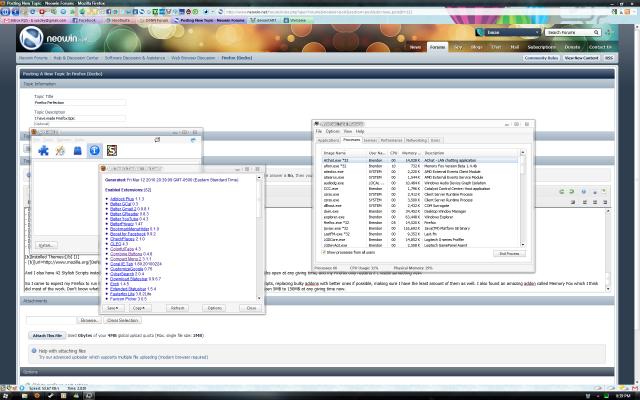Switch to the Facebook browser tab

(x=85, y=20)
